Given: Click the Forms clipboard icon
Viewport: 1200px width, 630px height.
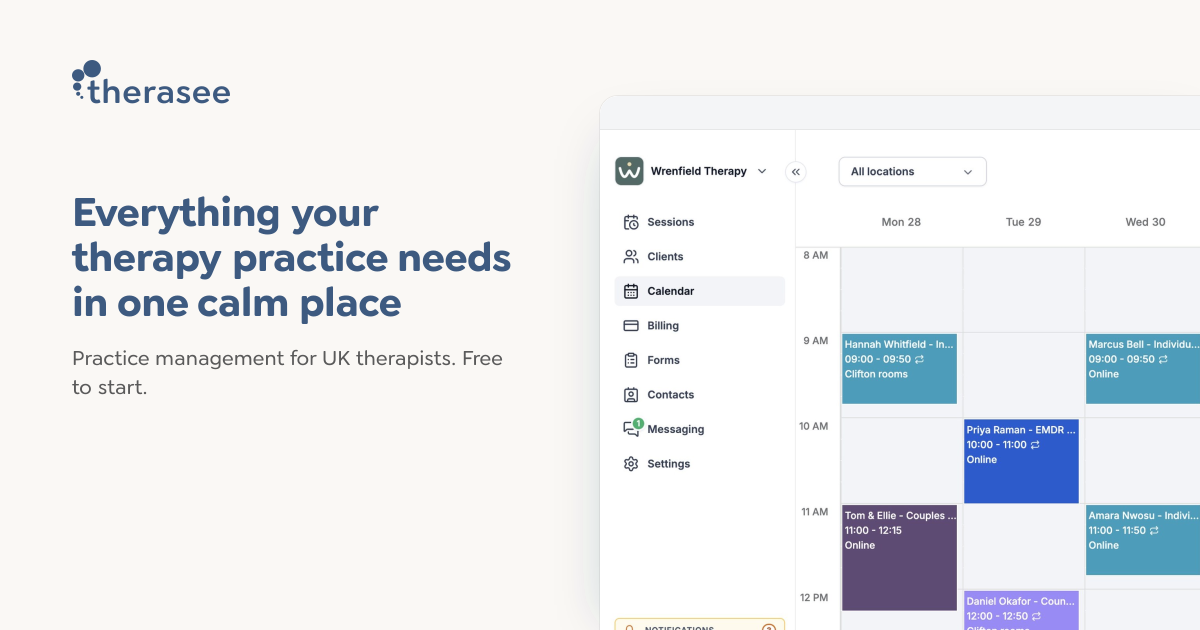Looking at the screenshot, I should coord(631,360).
